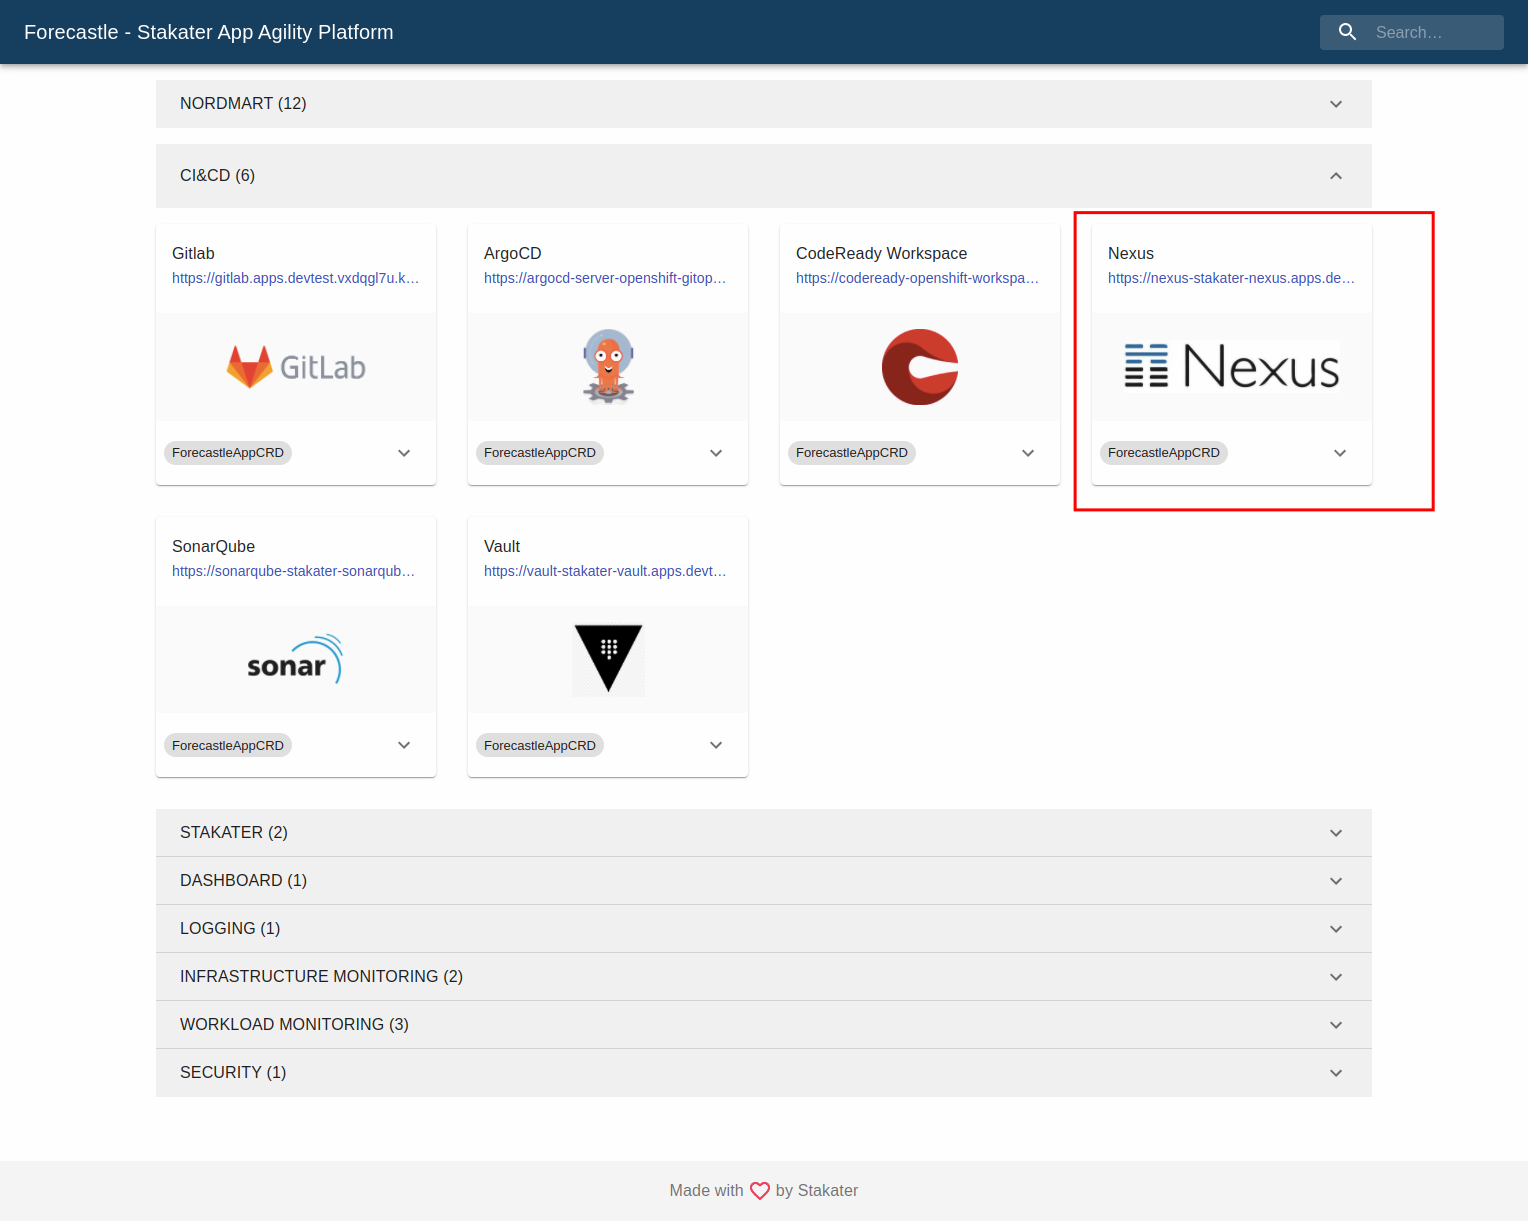Collapse the CI&CD (6) section
The image size is (1528, 1221).
[x=1335, y=176]
